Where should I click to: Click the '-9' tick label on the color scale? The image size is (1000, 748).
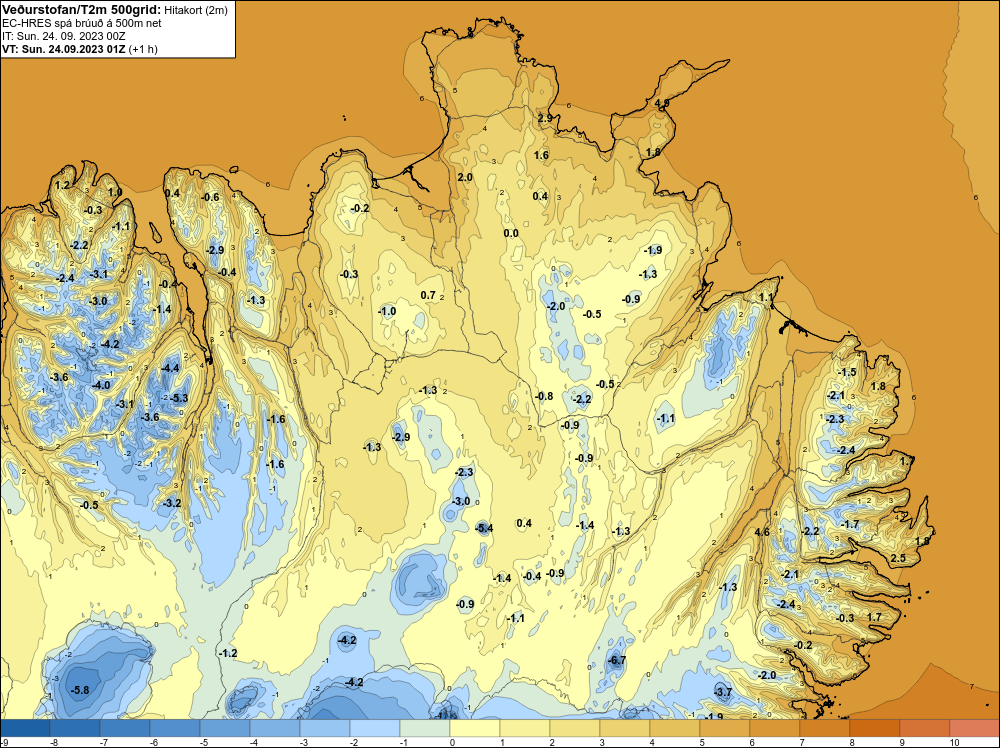click(x=4, y=742)
